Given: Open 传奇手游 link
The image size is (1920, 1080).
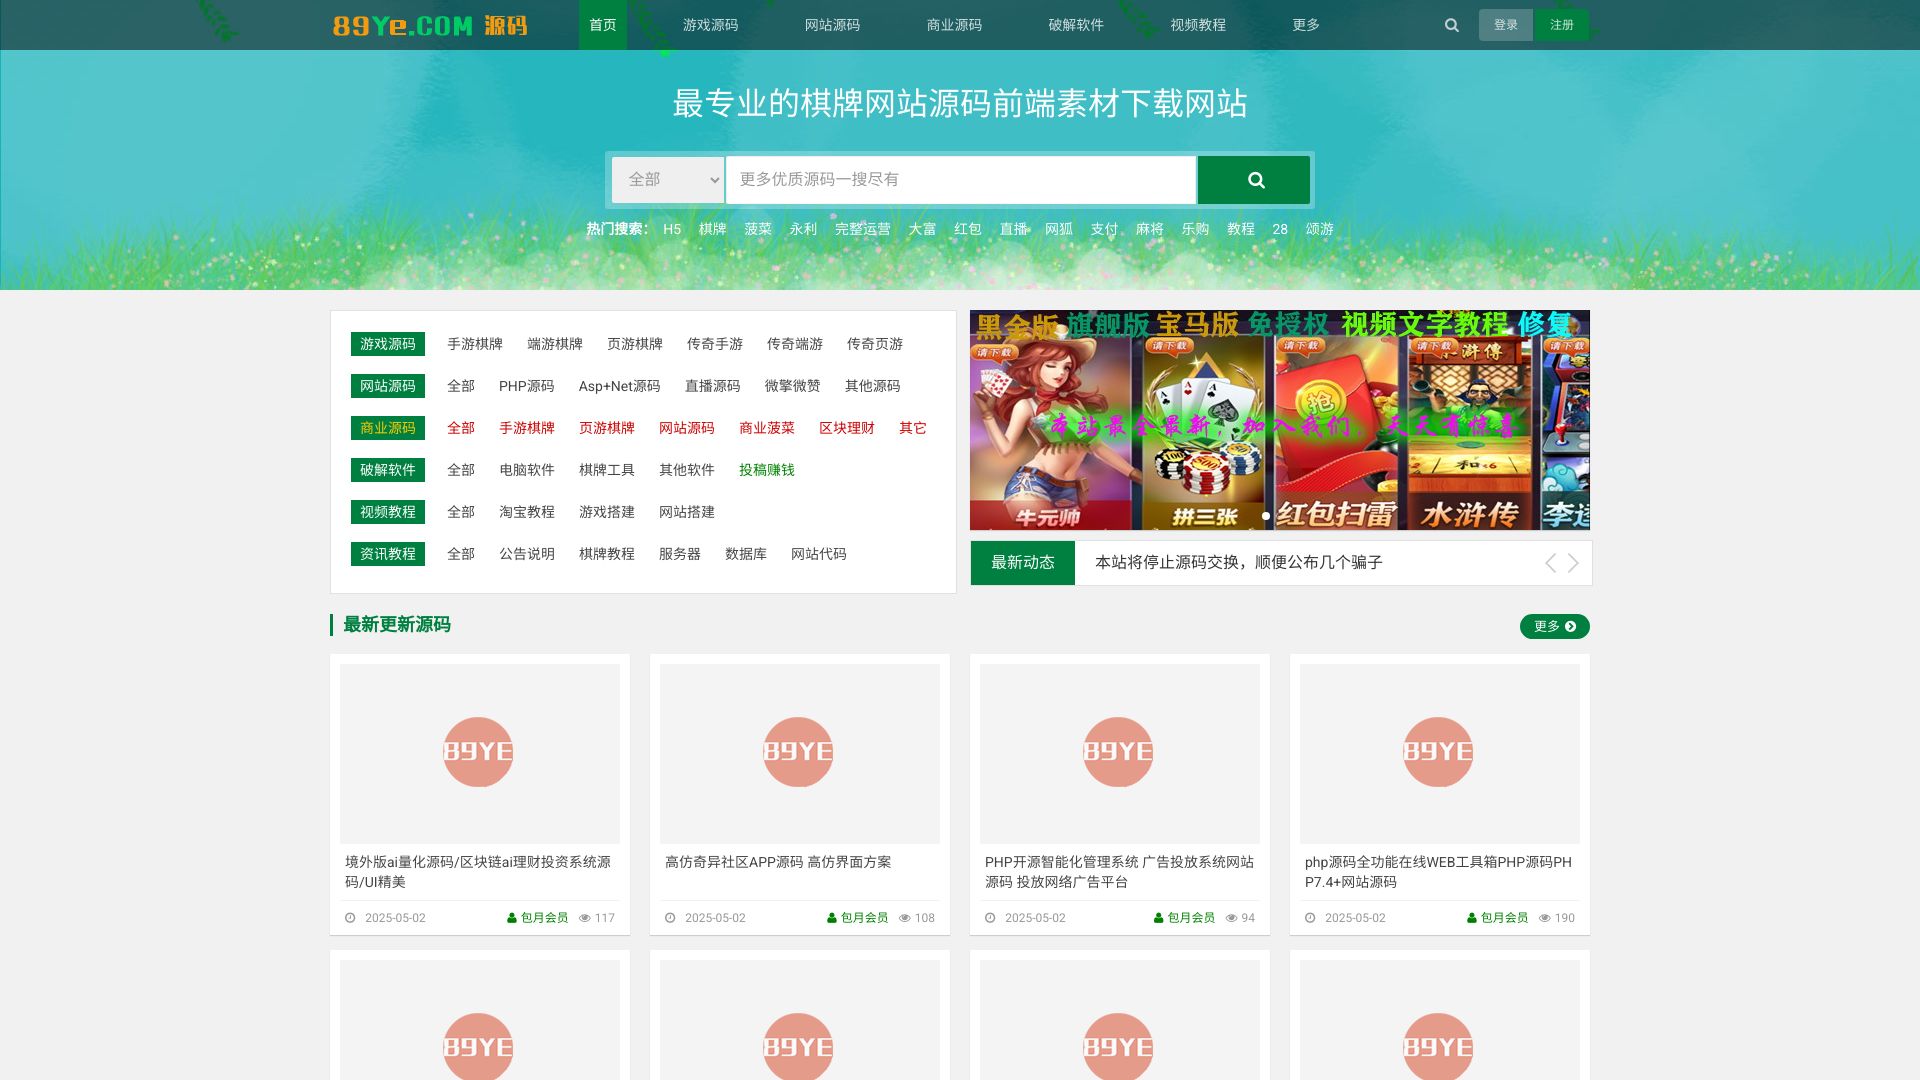Looking at the screenshot, I should [x=715, y=344].
